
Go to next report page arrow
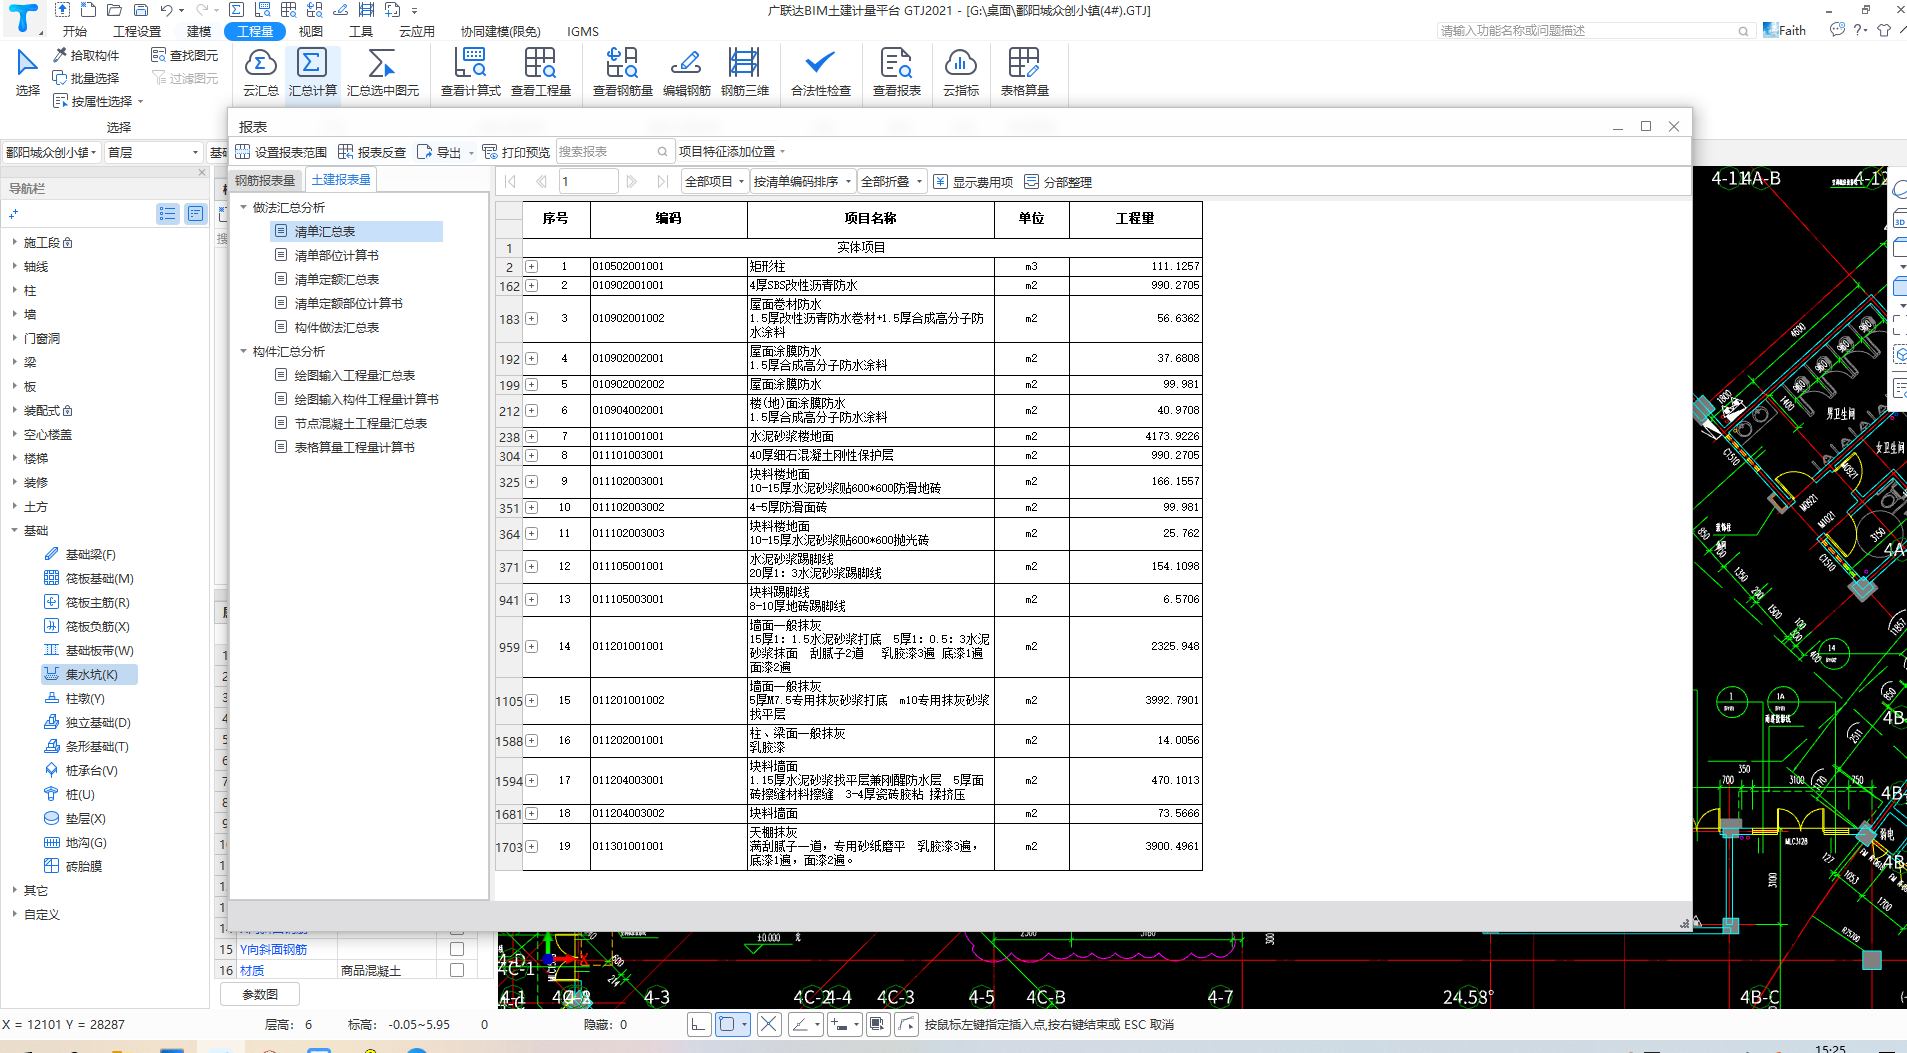click(x=632, y=181)
